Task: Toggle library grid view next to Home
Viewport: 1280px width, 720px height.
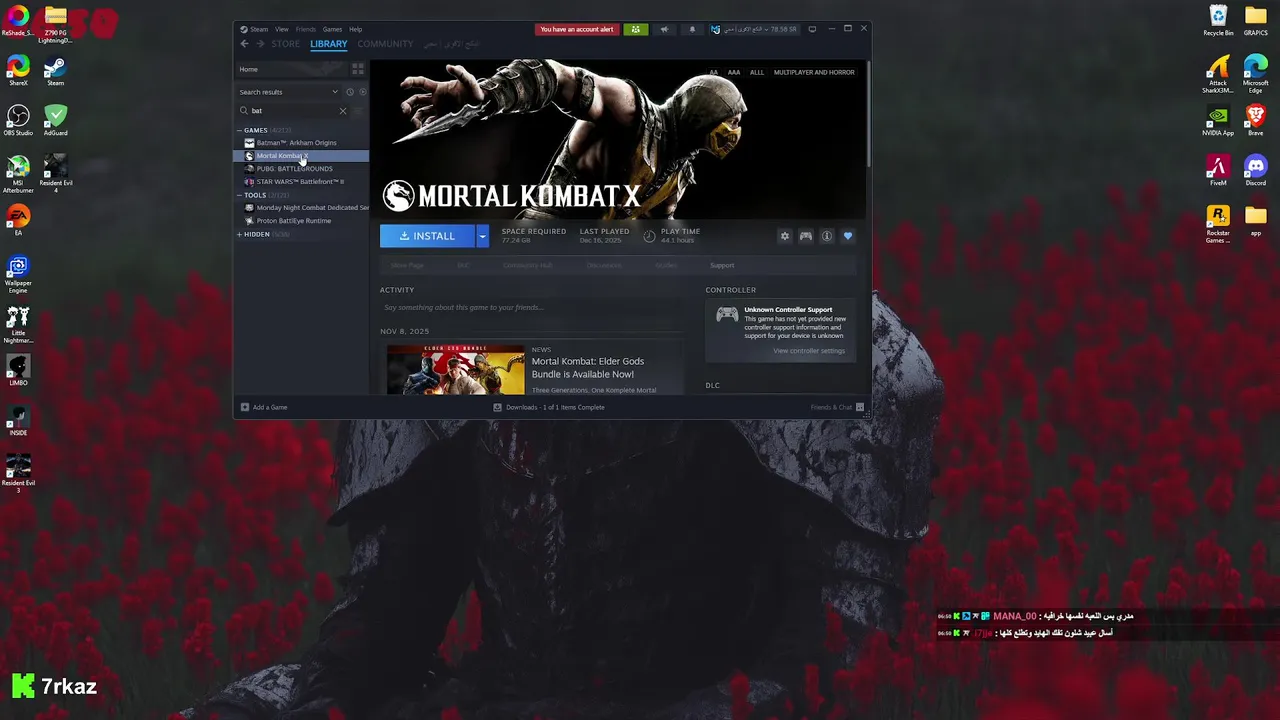Action: 358,69
